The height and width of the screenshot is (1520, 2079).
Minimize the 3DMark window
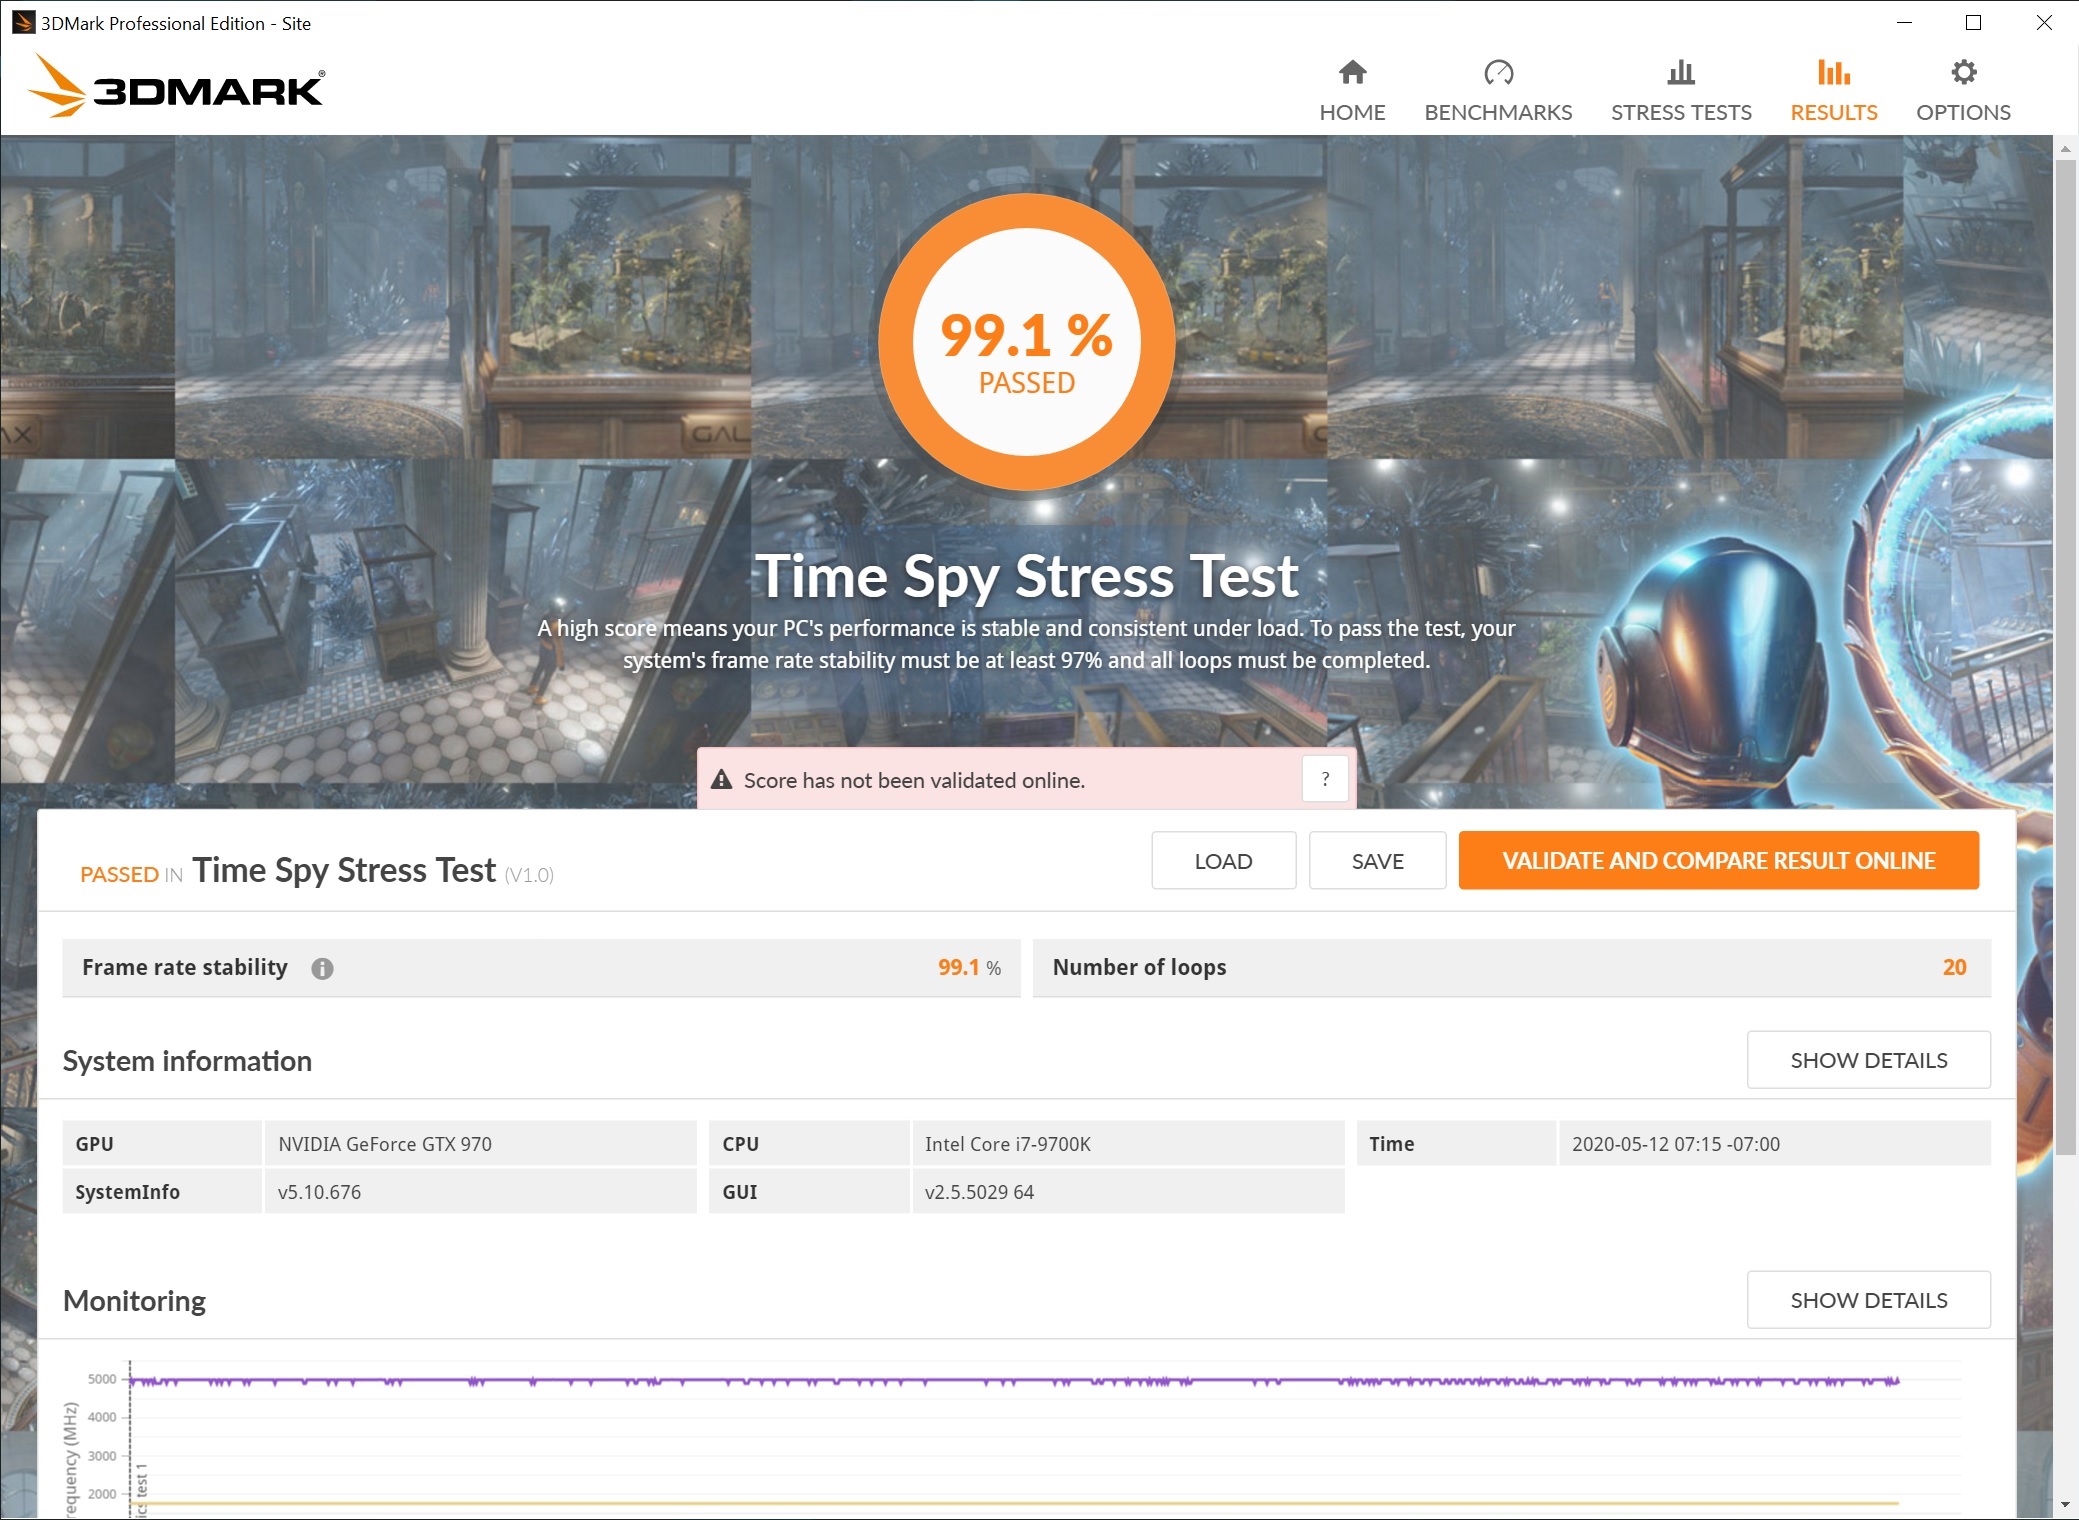coord(1904,22)
